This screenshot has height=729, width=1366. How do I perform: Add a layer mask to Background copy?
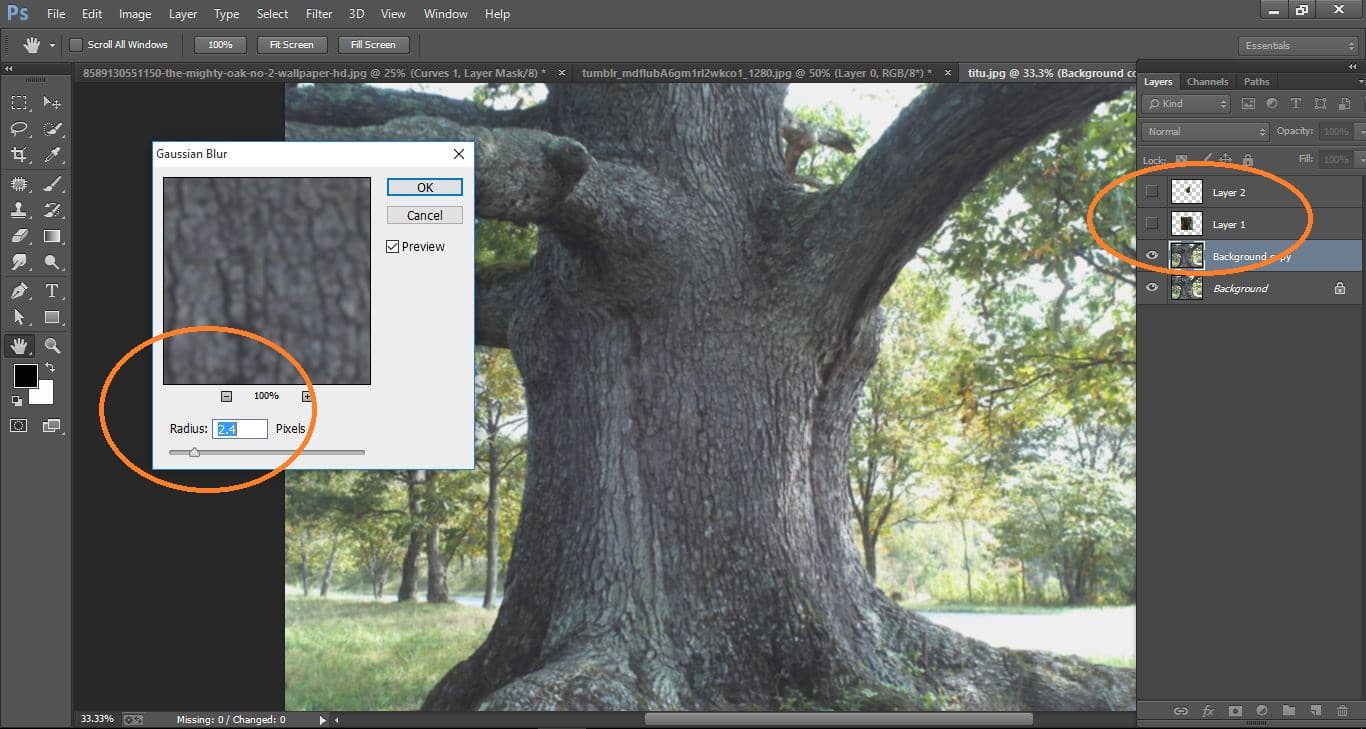click(1235, 711)
